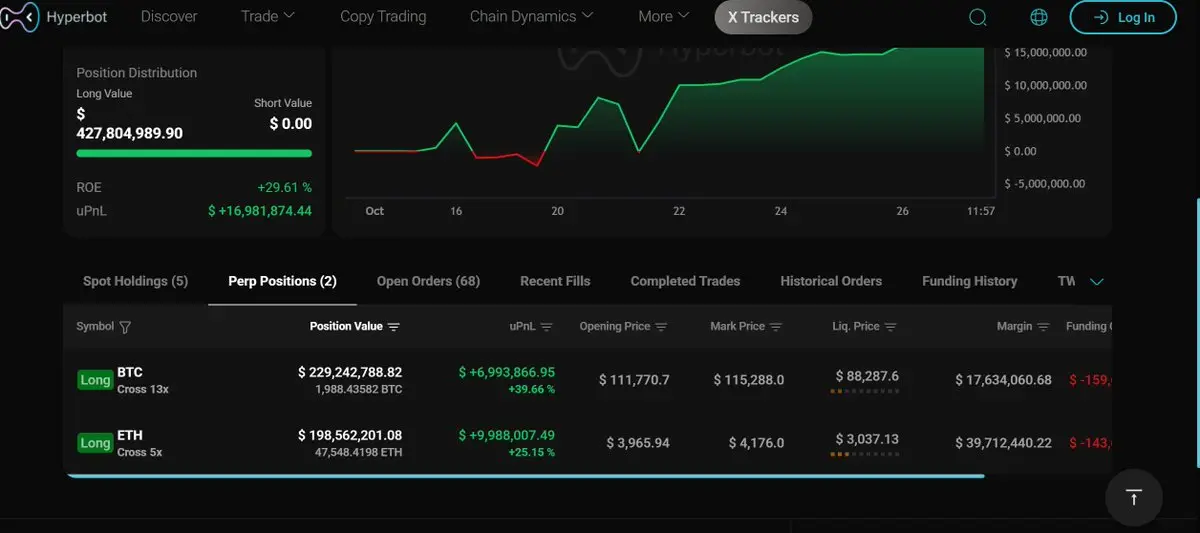This screenshot has height=533, width=1200.
Task: Sort by uPnL column icon
Action: coord(547,327)
